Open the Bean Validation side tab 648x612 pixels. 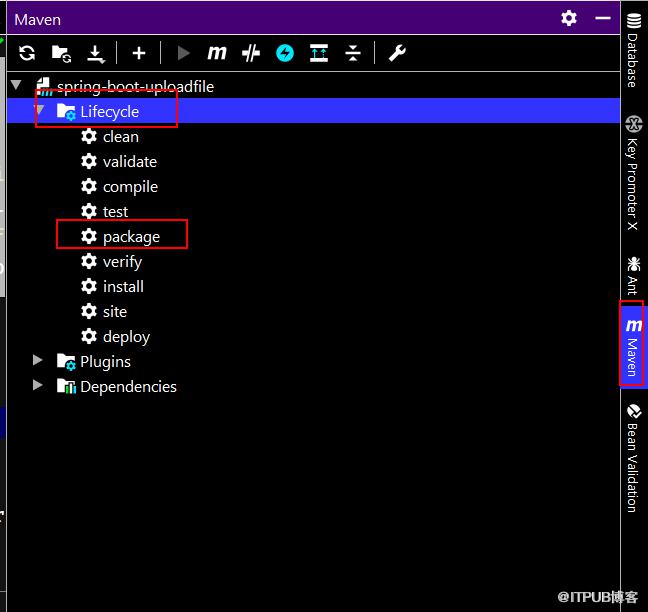(633, 459)
